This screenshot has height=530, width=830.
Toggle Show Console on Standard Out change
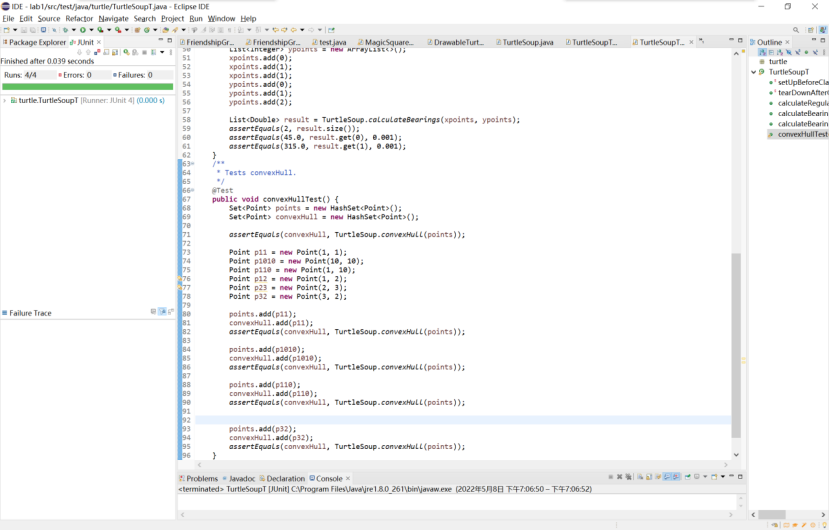tap(667, 477)
